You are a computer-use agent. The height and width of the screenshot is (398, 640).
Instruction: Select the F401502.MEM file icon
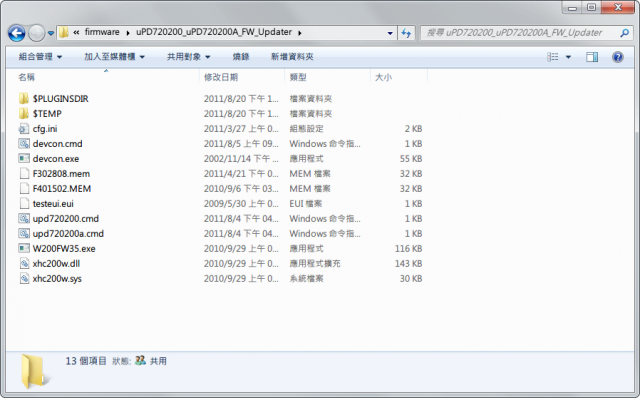pyautogui.click(x=24, y=189)
